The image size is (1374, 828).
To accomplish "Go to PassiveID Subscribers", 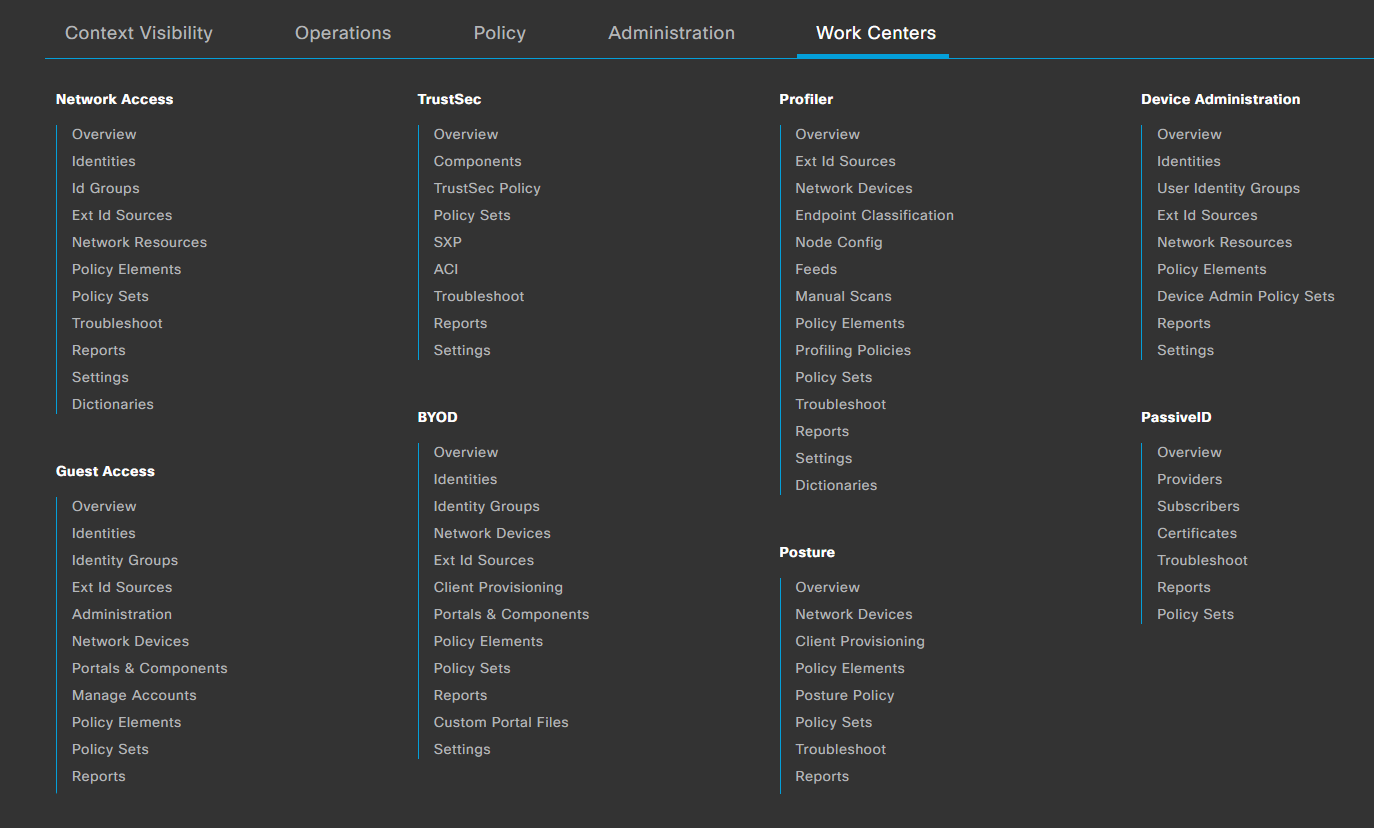I will 1198,506.
